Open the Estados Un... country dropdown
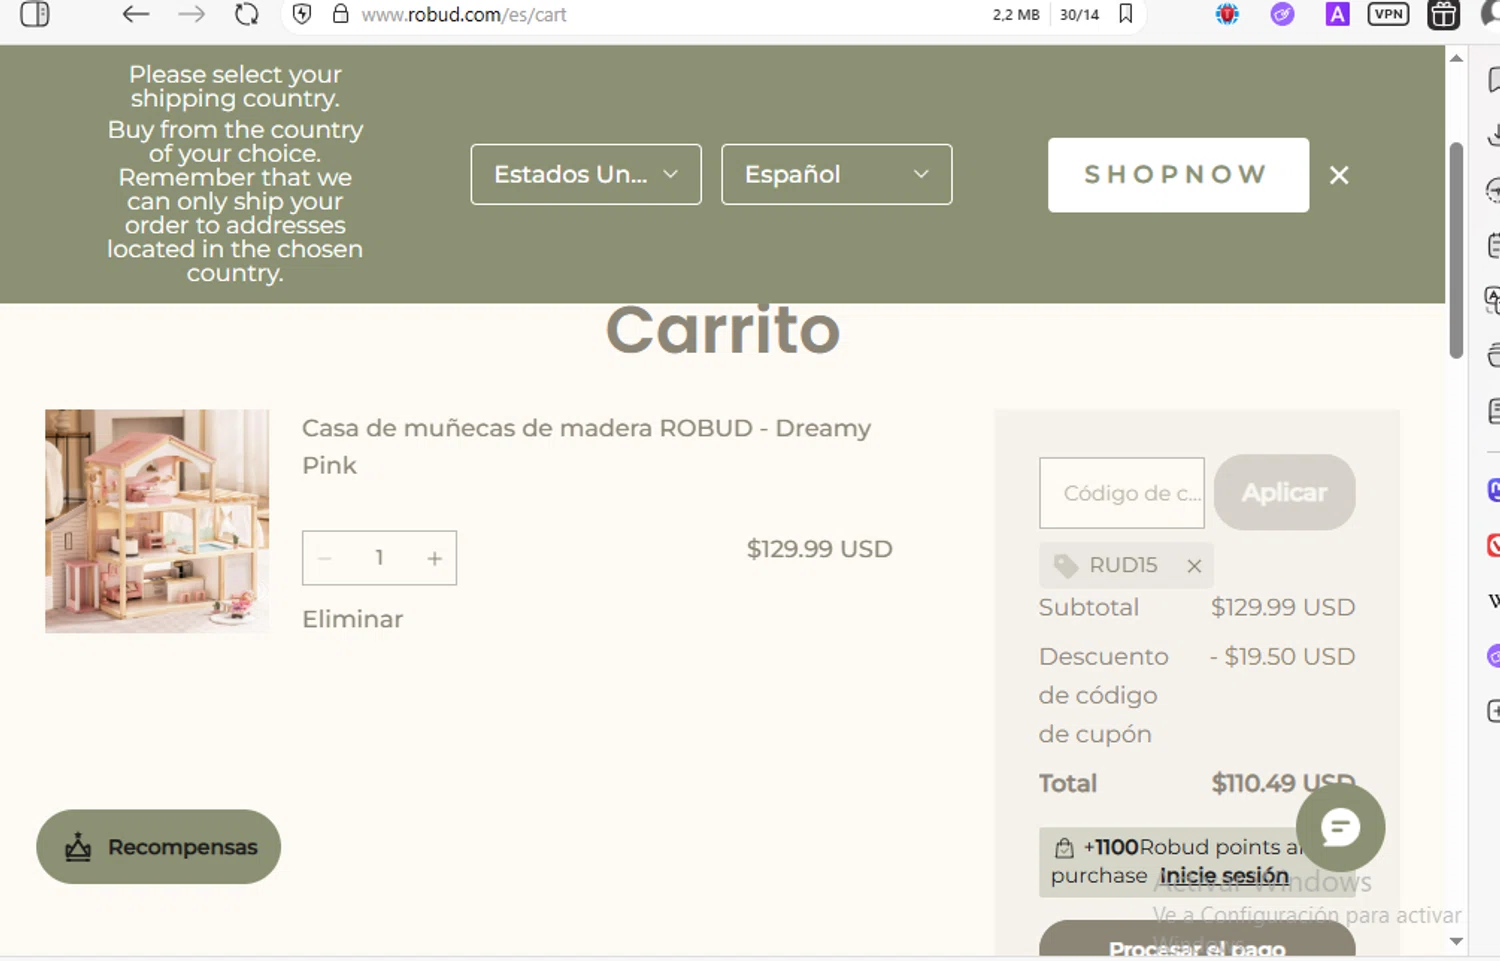The image size is (1500, 961). click(586, 174)
